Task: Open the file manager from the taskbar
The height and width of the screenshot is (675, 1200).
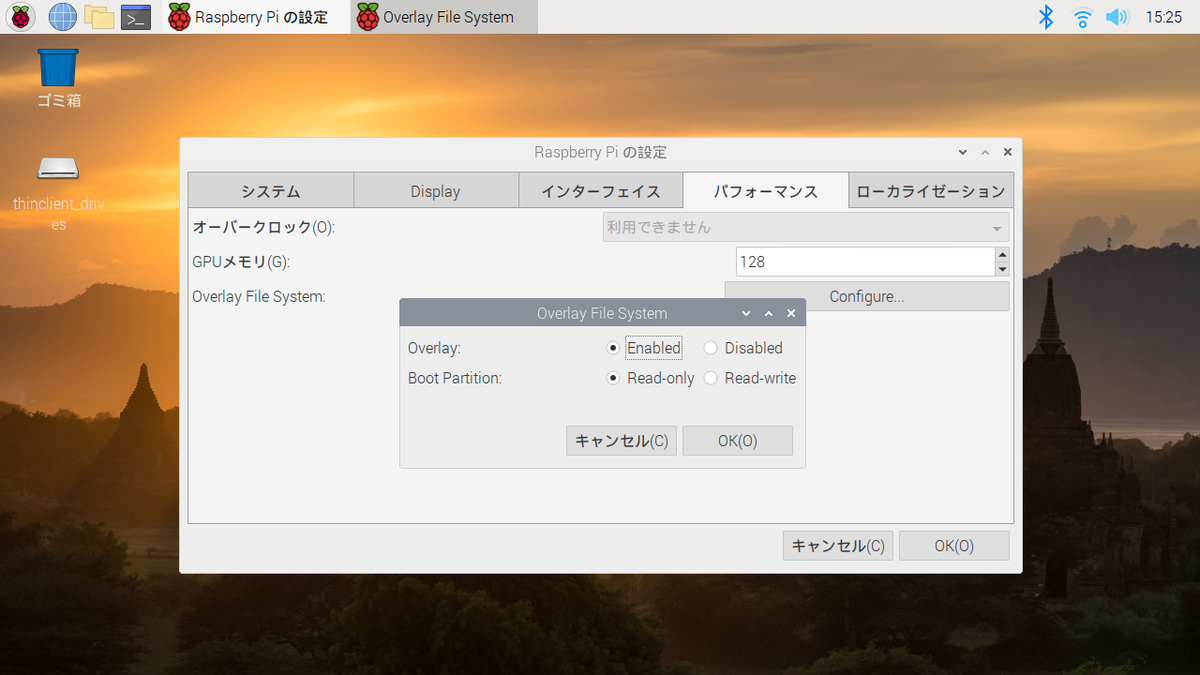Action: click(x=99, y=16)
